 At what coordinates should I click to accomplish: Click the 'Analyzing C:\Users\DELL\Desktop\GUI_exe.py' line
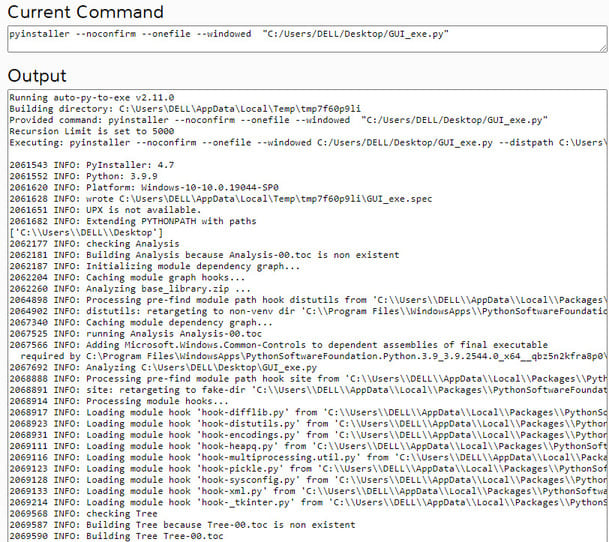(163, 368)
